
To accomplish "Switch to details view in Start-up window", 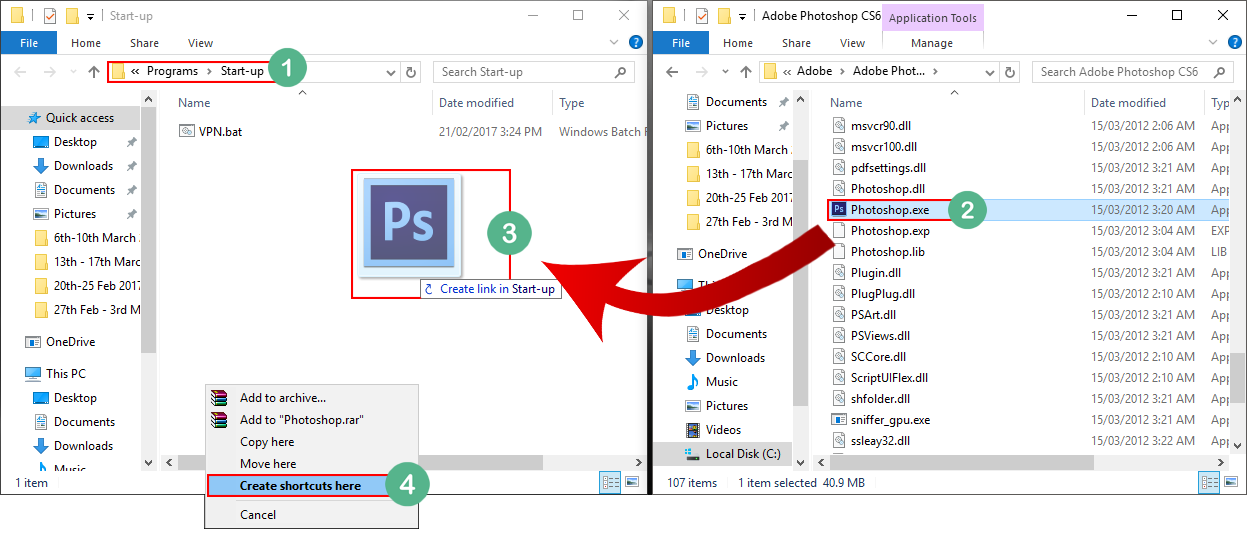I will click(610, 482).
